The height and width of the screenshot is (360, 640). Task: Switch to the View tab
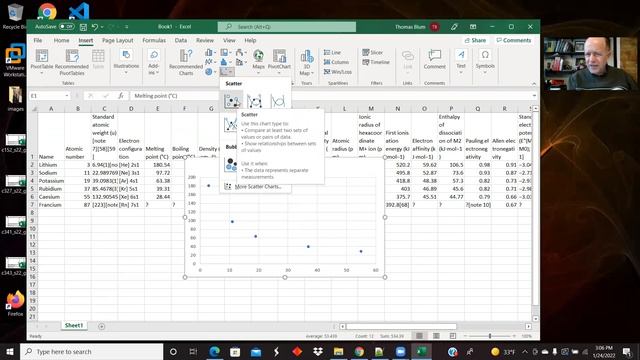[229, 40]
